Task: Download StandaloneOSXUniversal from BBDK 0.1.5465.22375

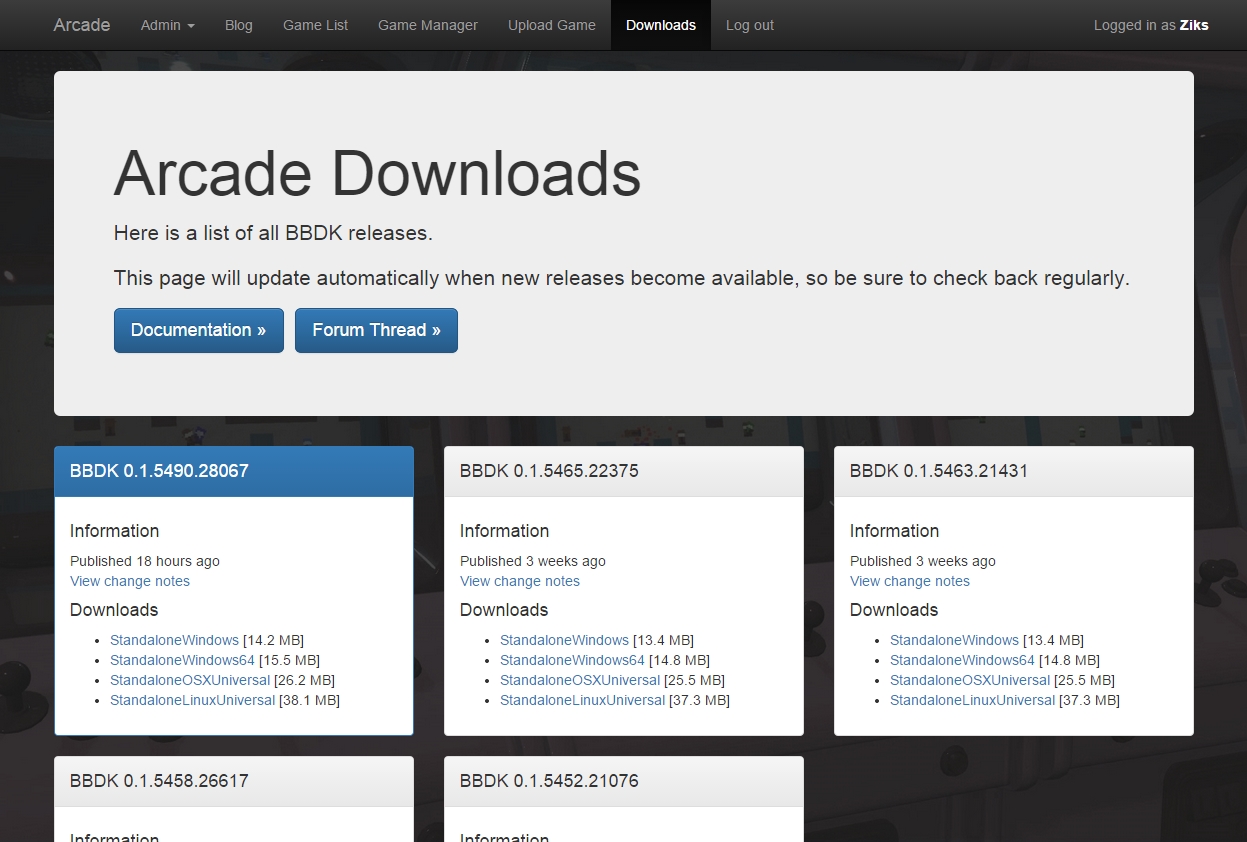Action: [x=580, y=680]
